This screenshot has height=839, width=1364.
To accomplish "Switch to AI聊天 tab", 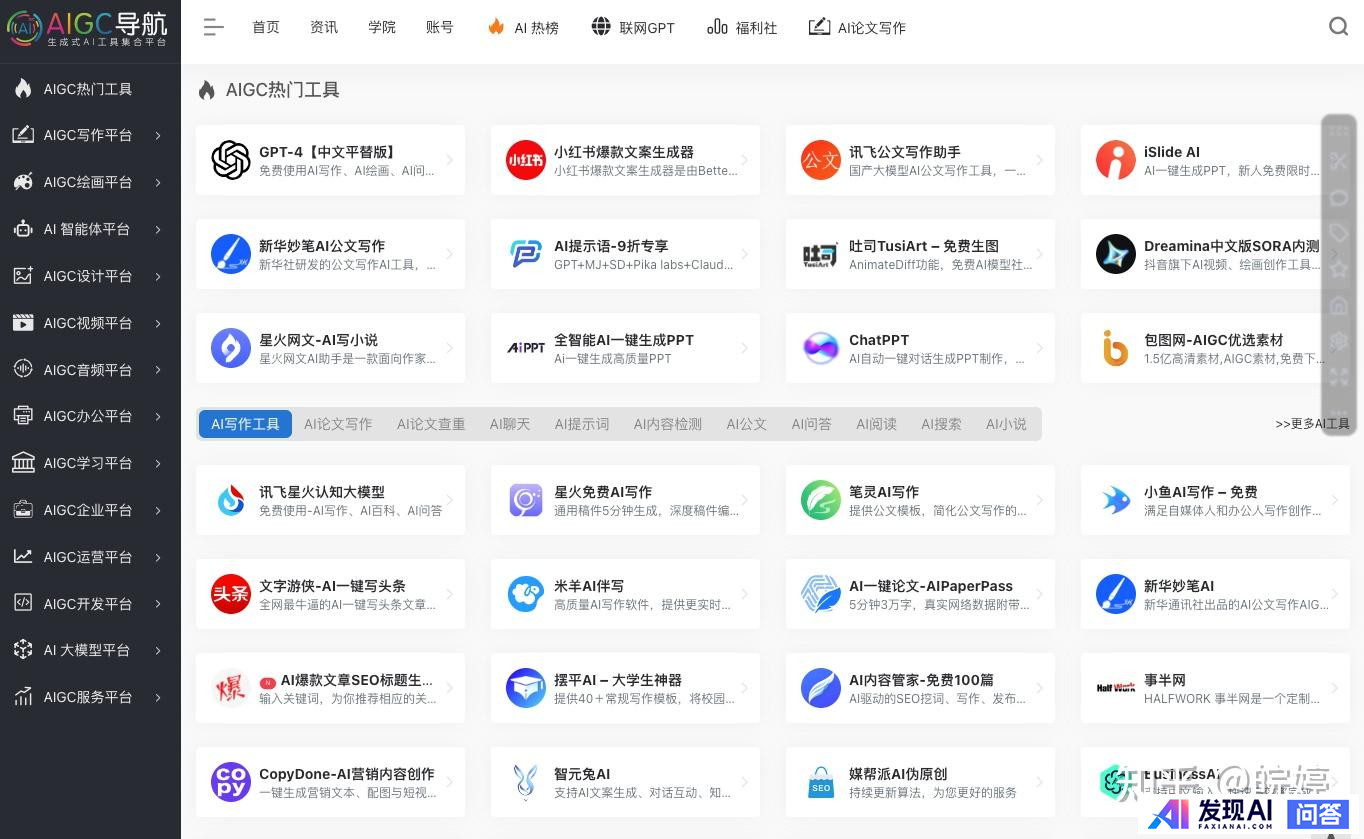I will [510, 424].
